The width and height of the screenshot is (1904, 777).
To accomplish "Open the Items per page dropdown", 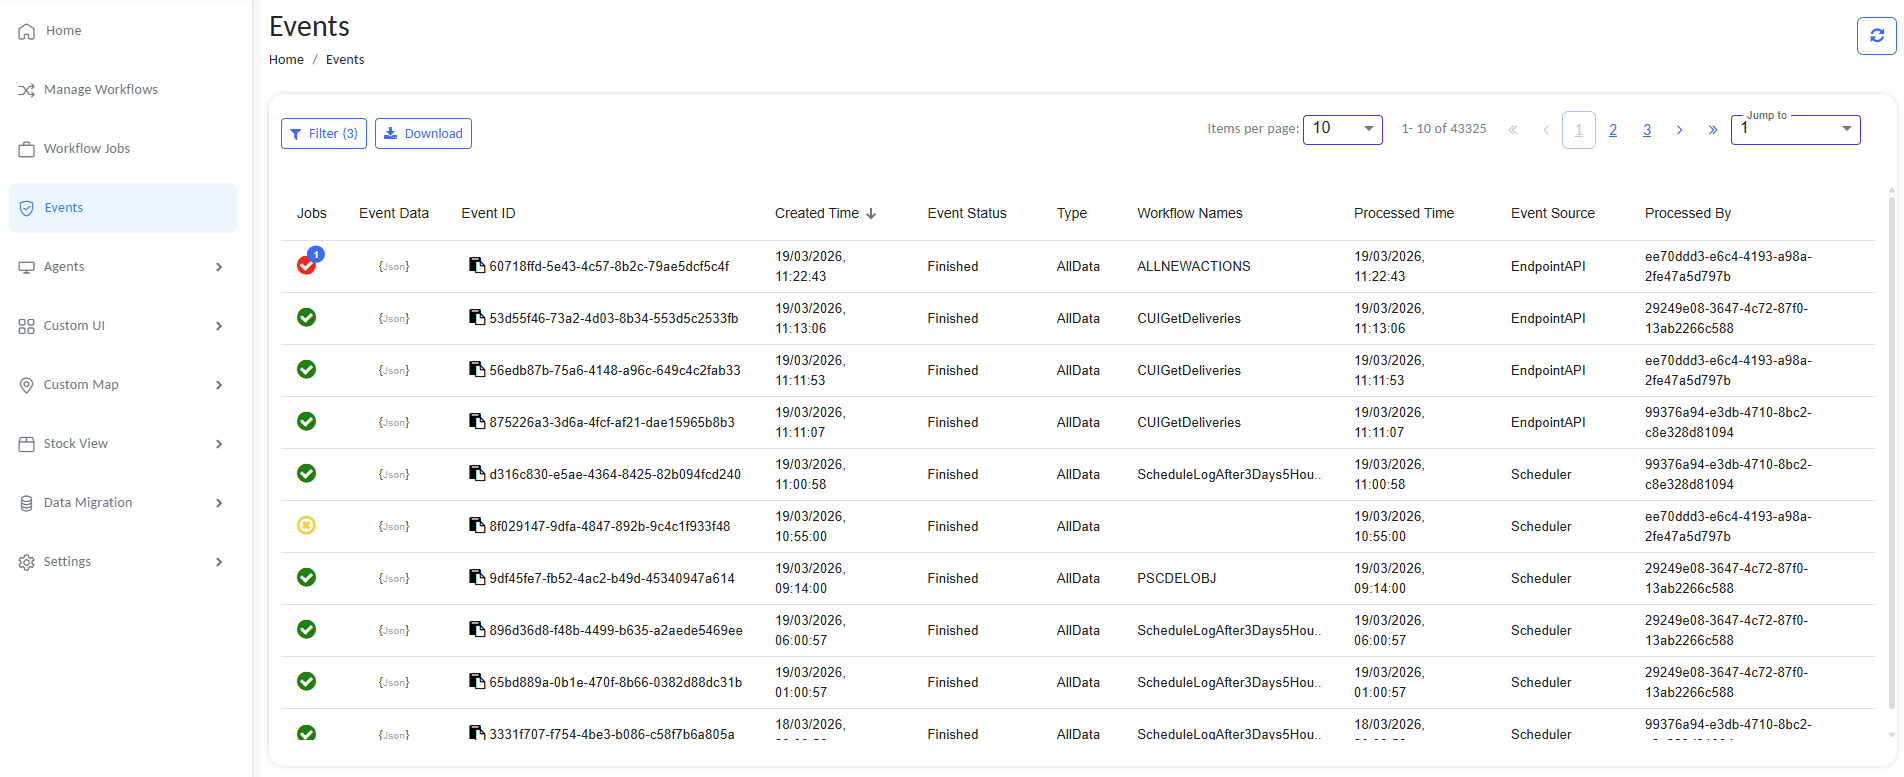I will point(1342,129).
